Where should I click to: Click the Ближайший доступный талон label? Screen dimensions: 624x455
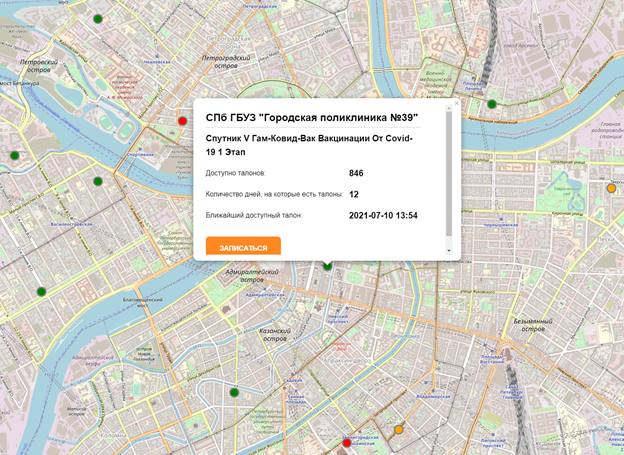click(254, 215)
